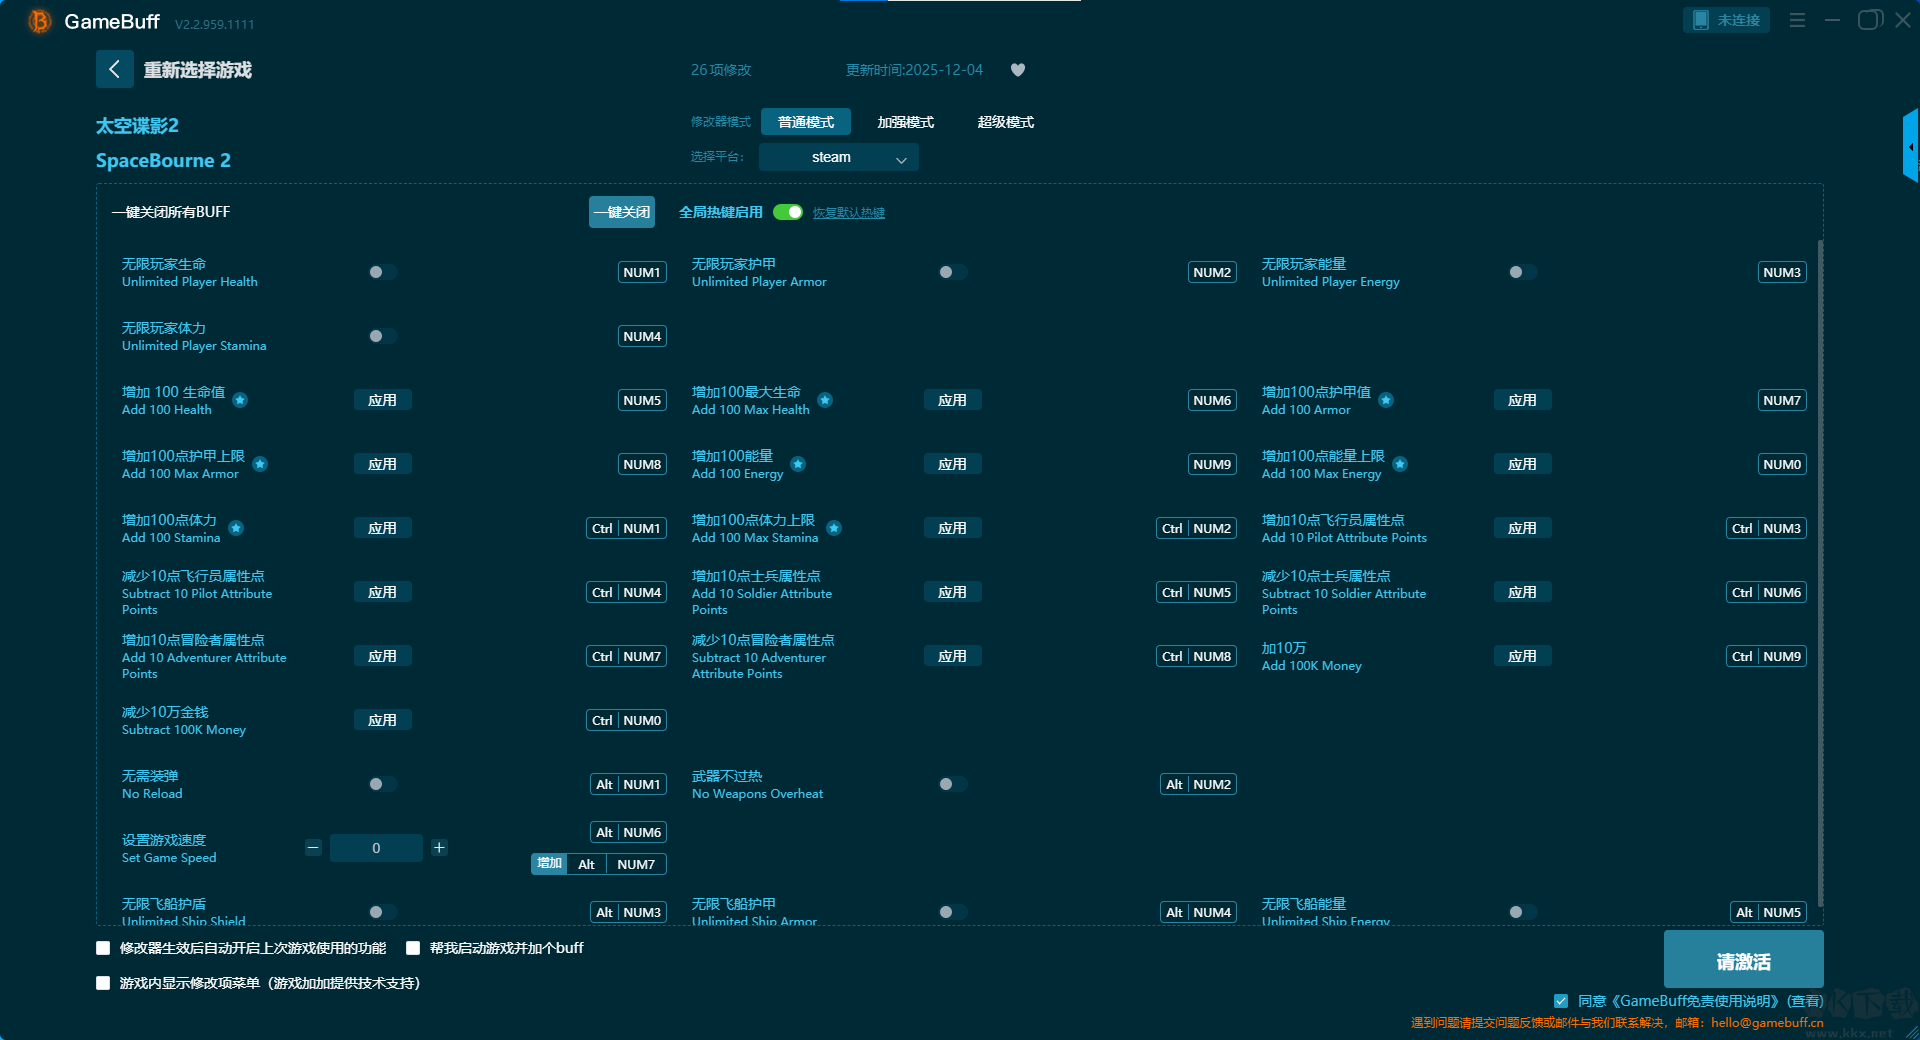The image size is (1920, 1040).
Task: Click star badge beside Add 100 Health
Action: point(240,400)
